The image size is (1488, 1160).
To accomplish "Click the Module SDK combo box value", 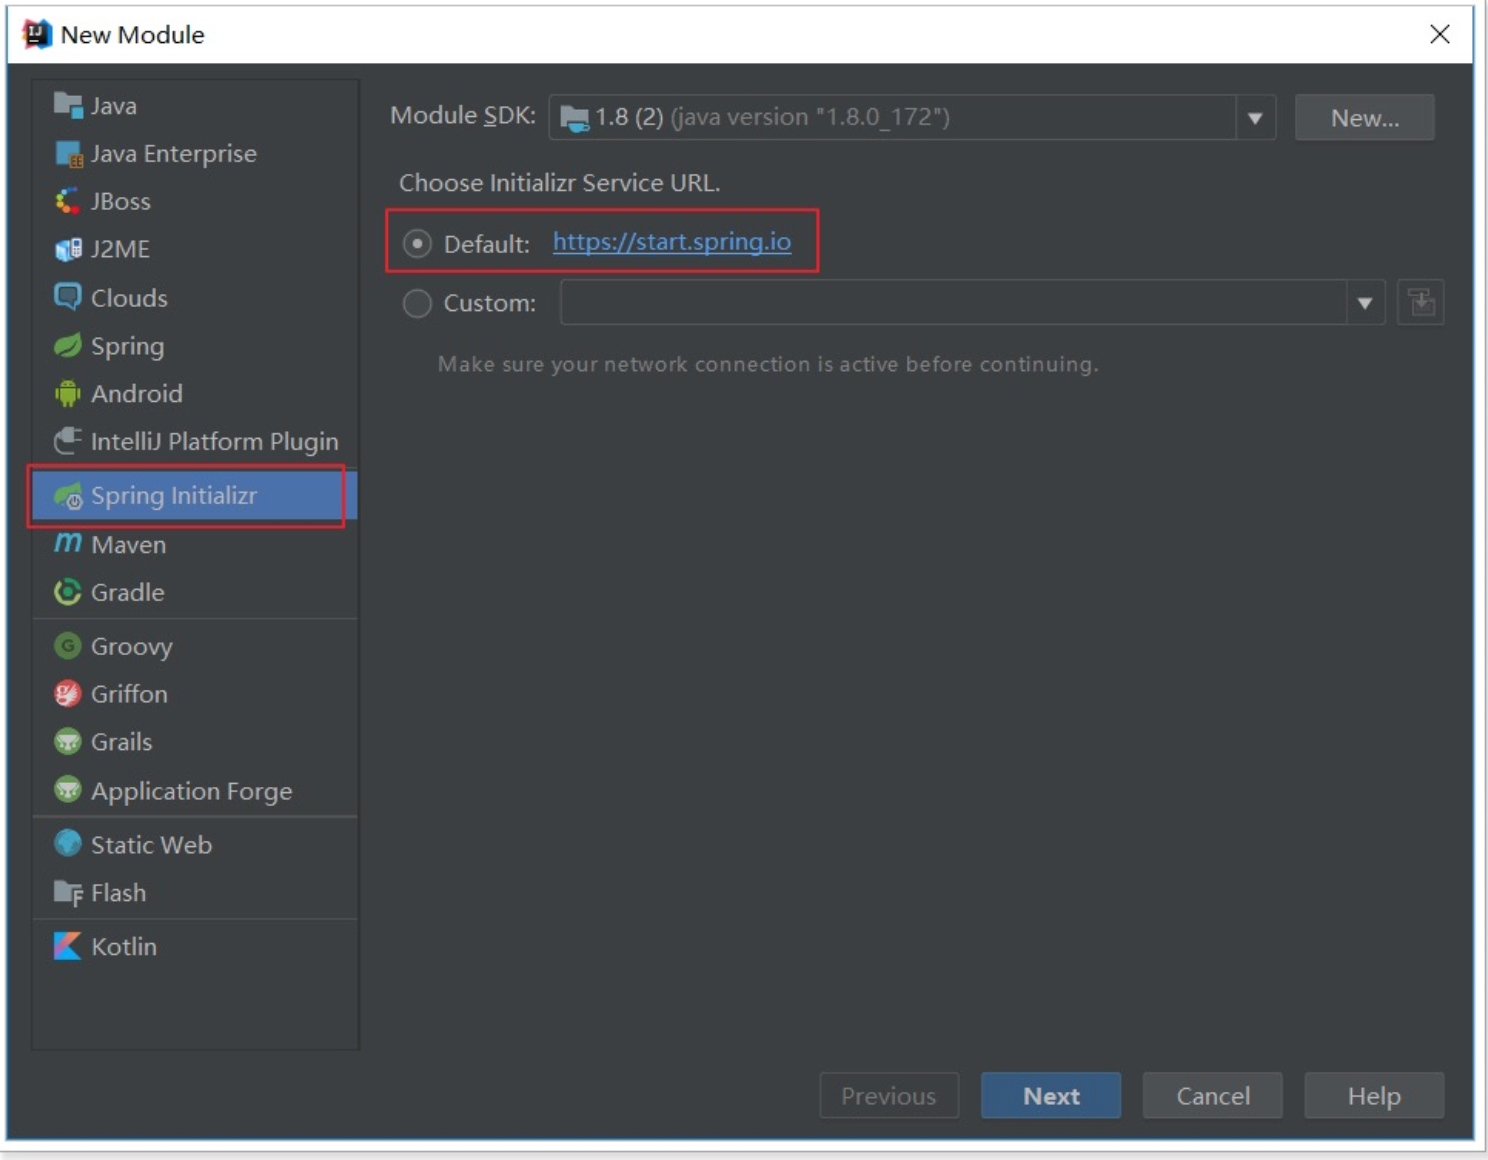I will click(x=892, y=117).
